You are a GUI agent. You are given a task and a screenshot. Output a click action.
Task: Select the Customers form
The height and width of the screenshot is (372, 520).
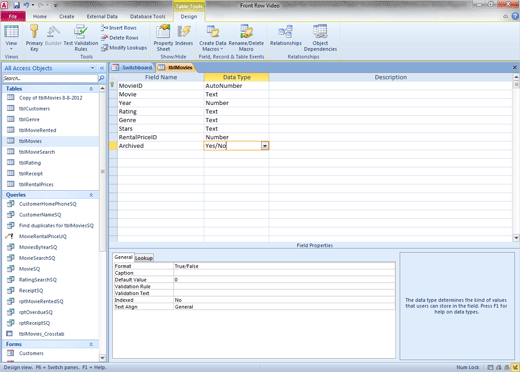pyautogui.click(x=31, y=353)
